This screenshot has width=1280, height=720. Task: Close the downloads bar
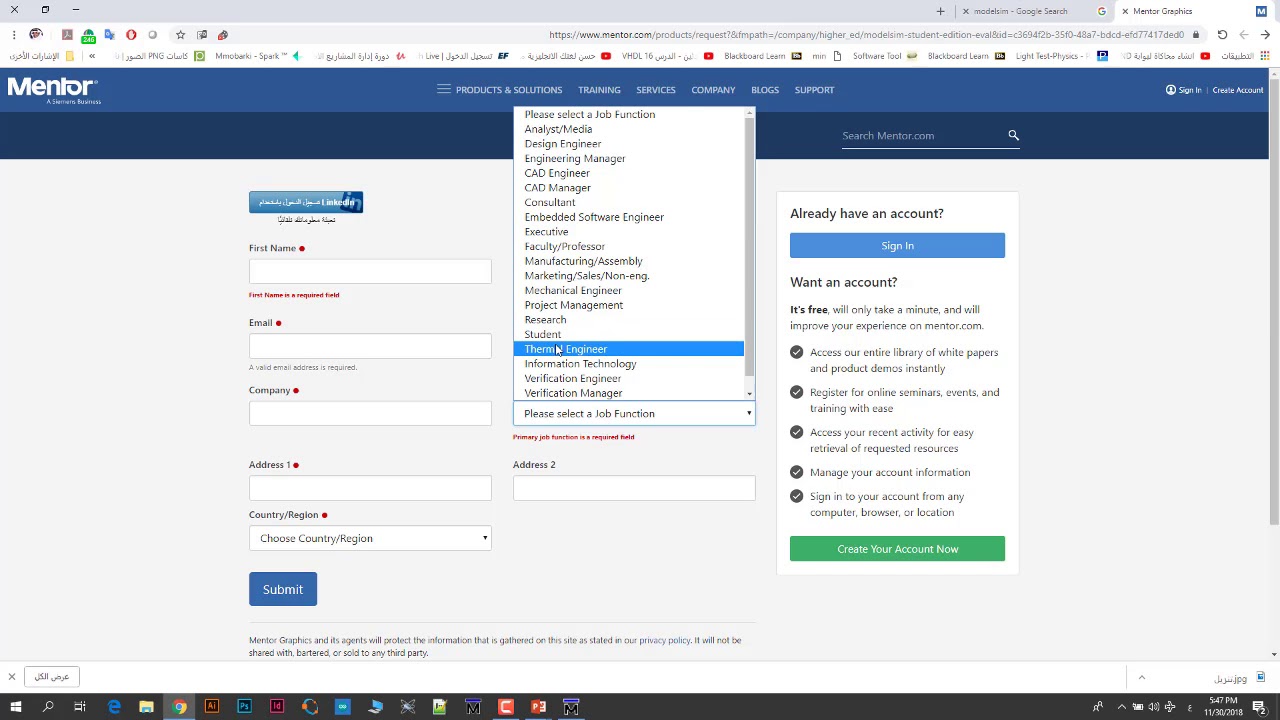pos(12,677)
